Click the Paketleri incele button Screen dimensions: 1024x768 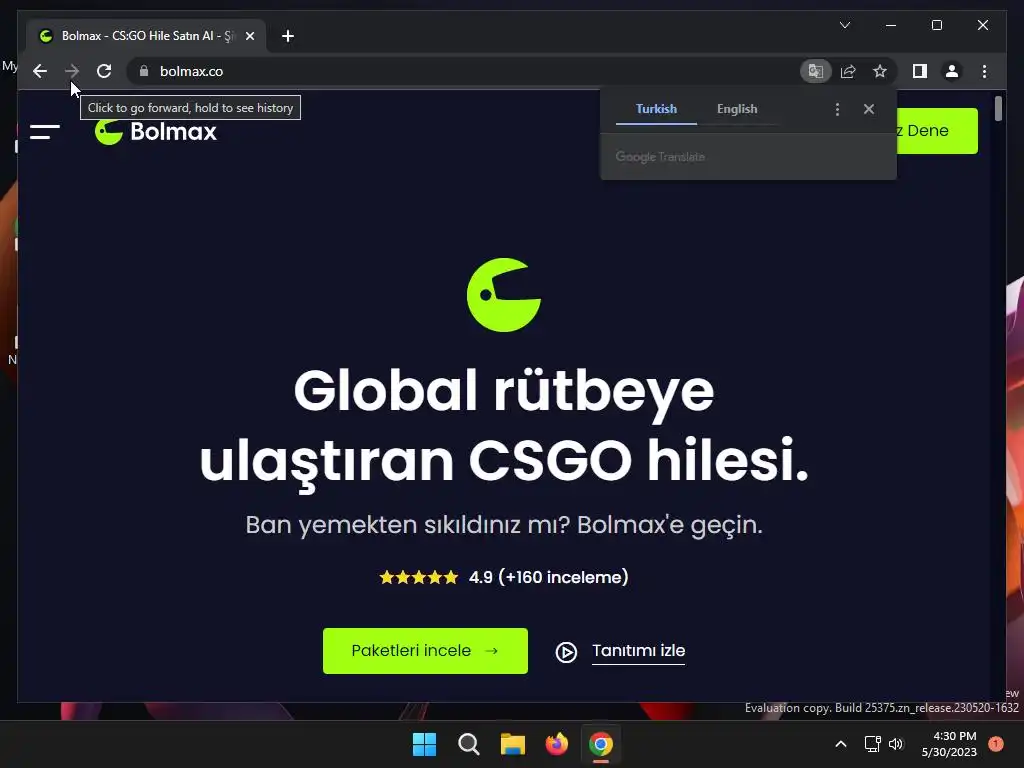425,650
